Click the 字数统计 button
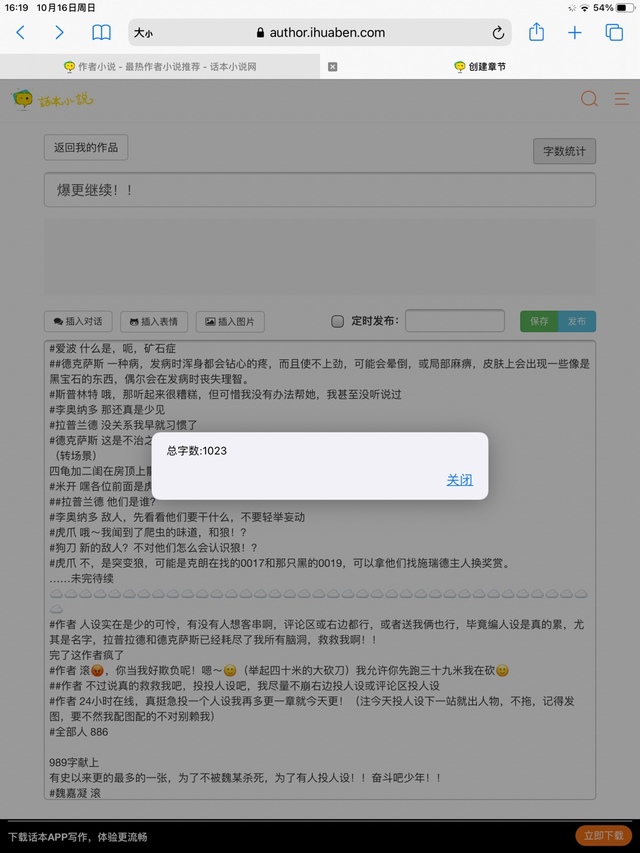 [564, 151]
